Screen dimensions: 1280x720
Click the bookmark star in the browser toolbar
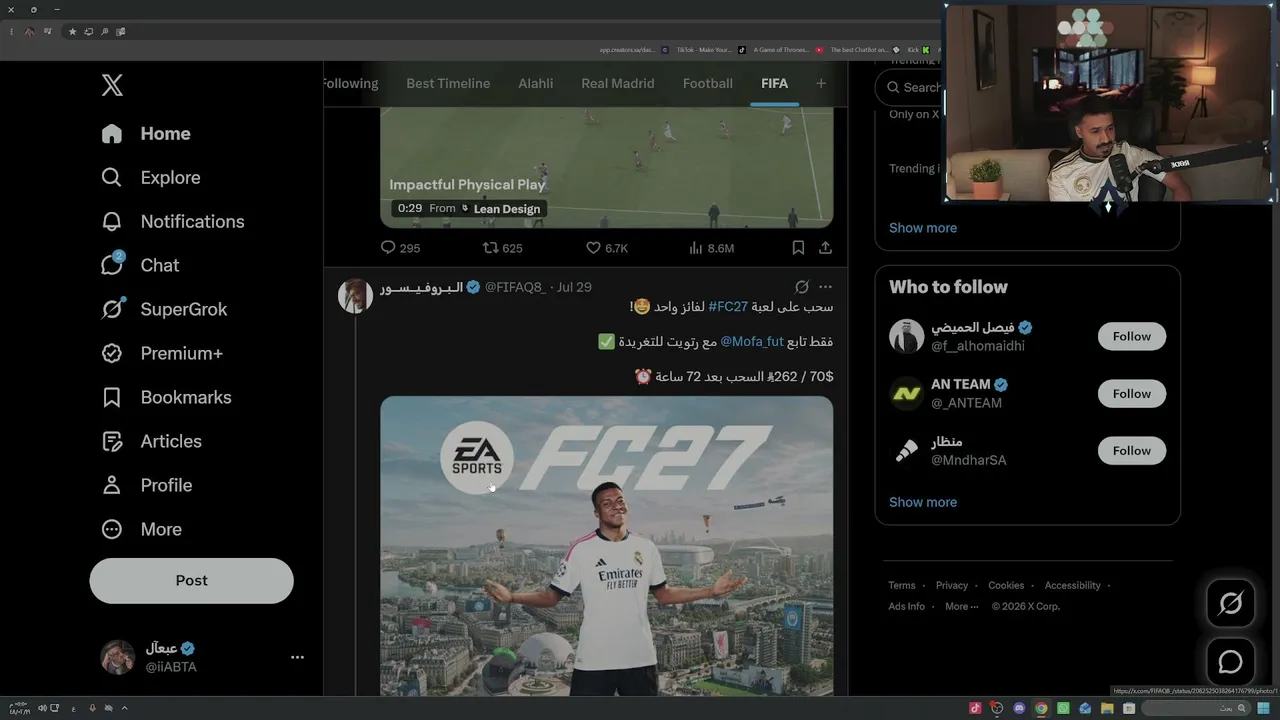click(x=72, y=32)
